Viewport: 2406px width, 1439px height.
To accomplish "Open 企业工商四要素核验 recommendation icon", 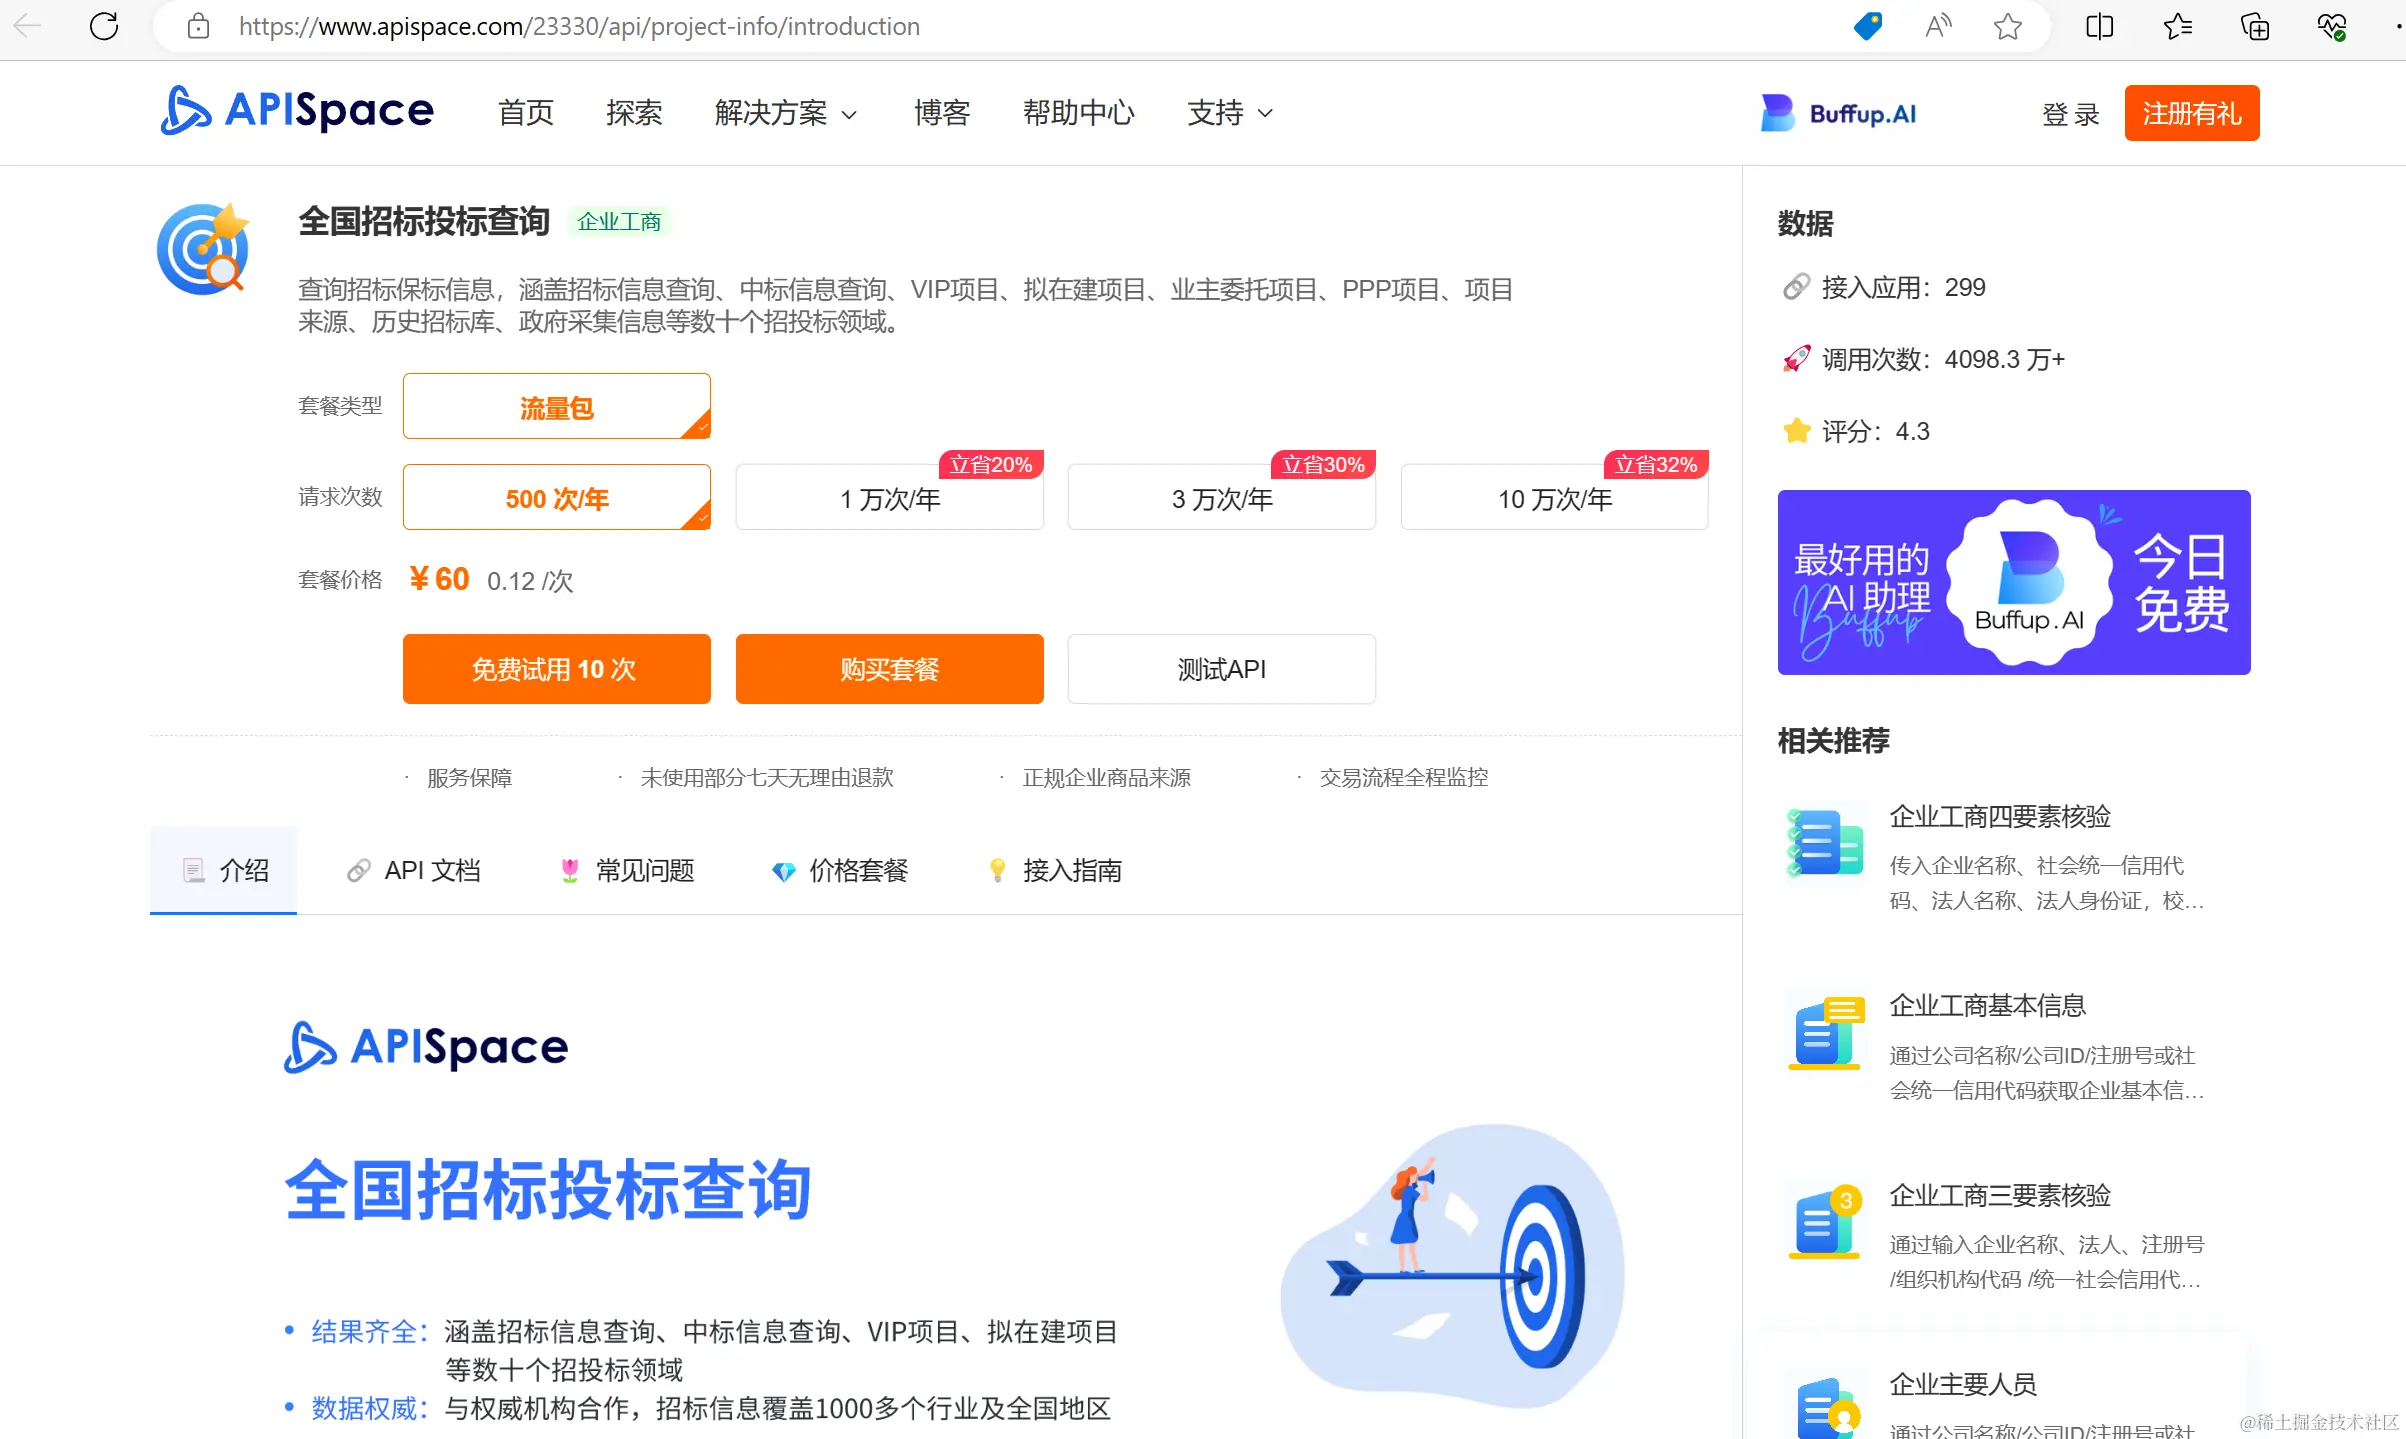I will click(x=1825, y=841).
